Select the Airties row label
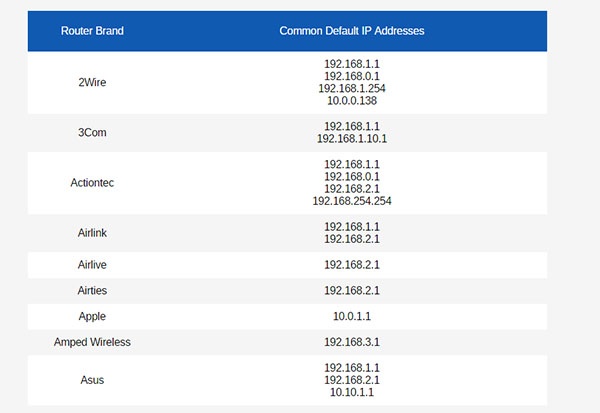 pyautogui.click(x=92, y=291)
